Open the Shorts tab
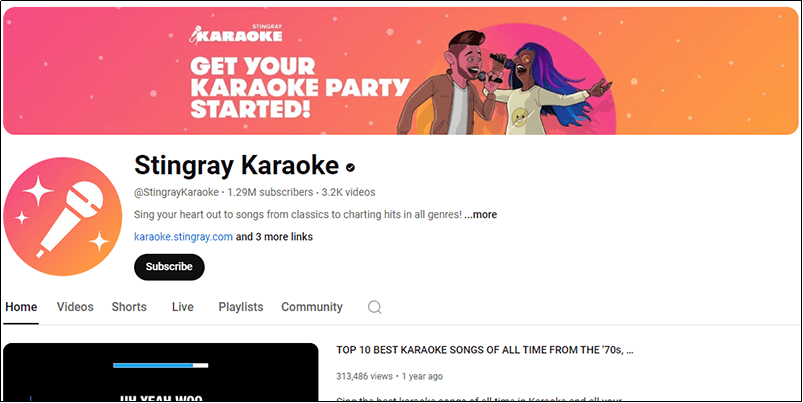Screen dimensions: 803x403 pos(129,307)
